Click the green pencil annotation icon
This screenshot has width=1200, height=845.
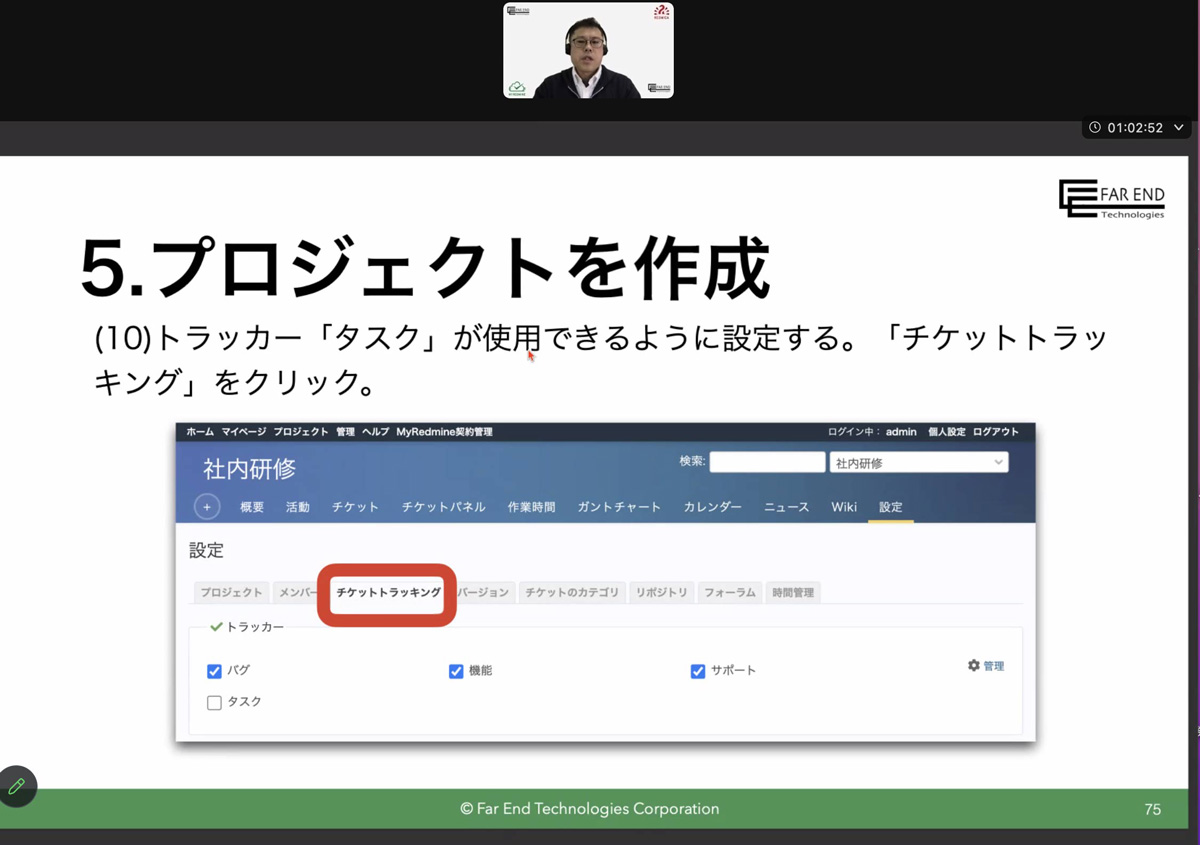[x=17, y=786]
